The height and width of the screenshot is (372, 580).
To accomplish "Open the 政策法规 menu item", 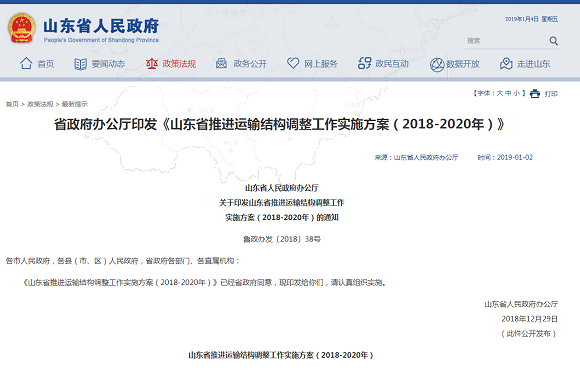I will [x=179, y=64].
